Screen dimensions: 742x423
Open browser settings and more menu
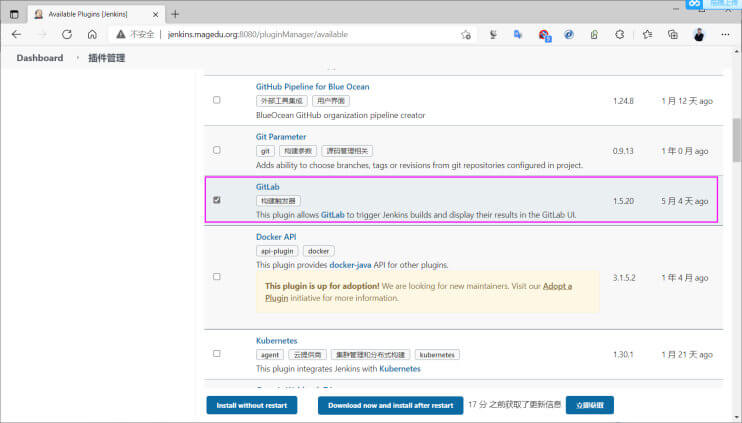pos(725,34)
